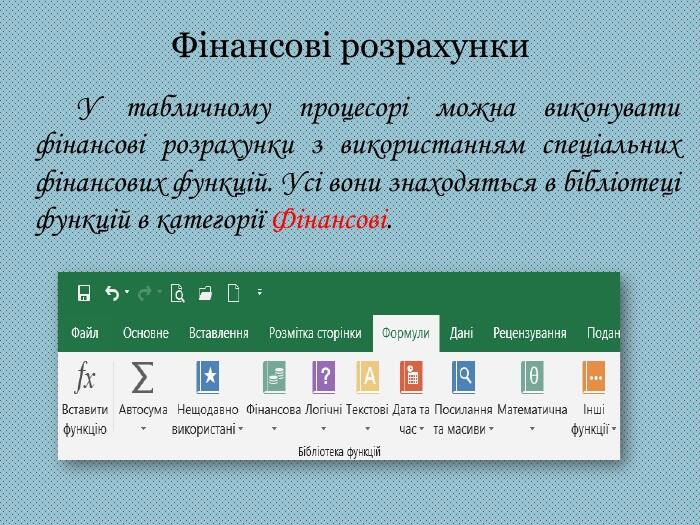Switch to the Вставлення tab
Screen dimensions: 700x525
click(219, 333)
